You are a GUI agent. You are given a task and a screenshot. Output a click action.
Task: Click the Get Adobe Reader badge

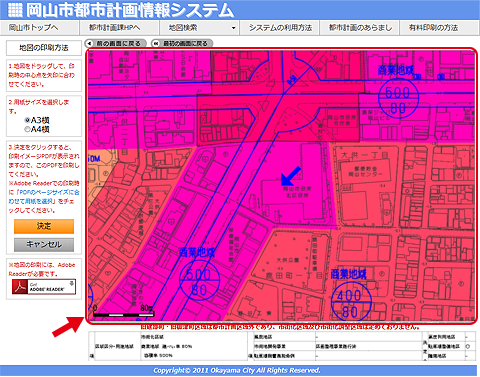[x=44, y=287]
